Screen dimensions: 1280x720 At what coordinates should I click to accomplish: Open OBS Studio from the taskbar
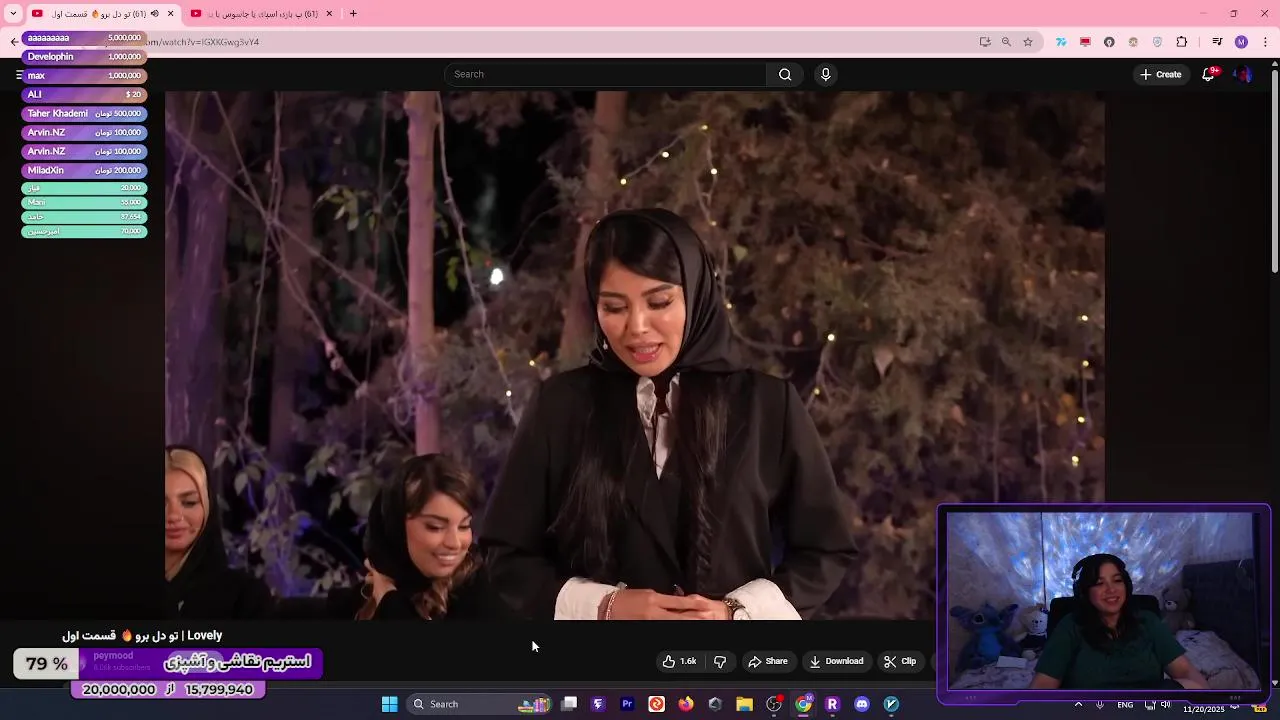click(x=773, y=704)
